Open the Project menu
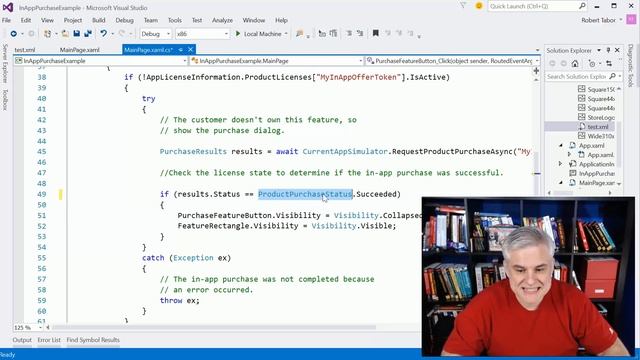This screenshot has width=640, height=360. [73, 20]
